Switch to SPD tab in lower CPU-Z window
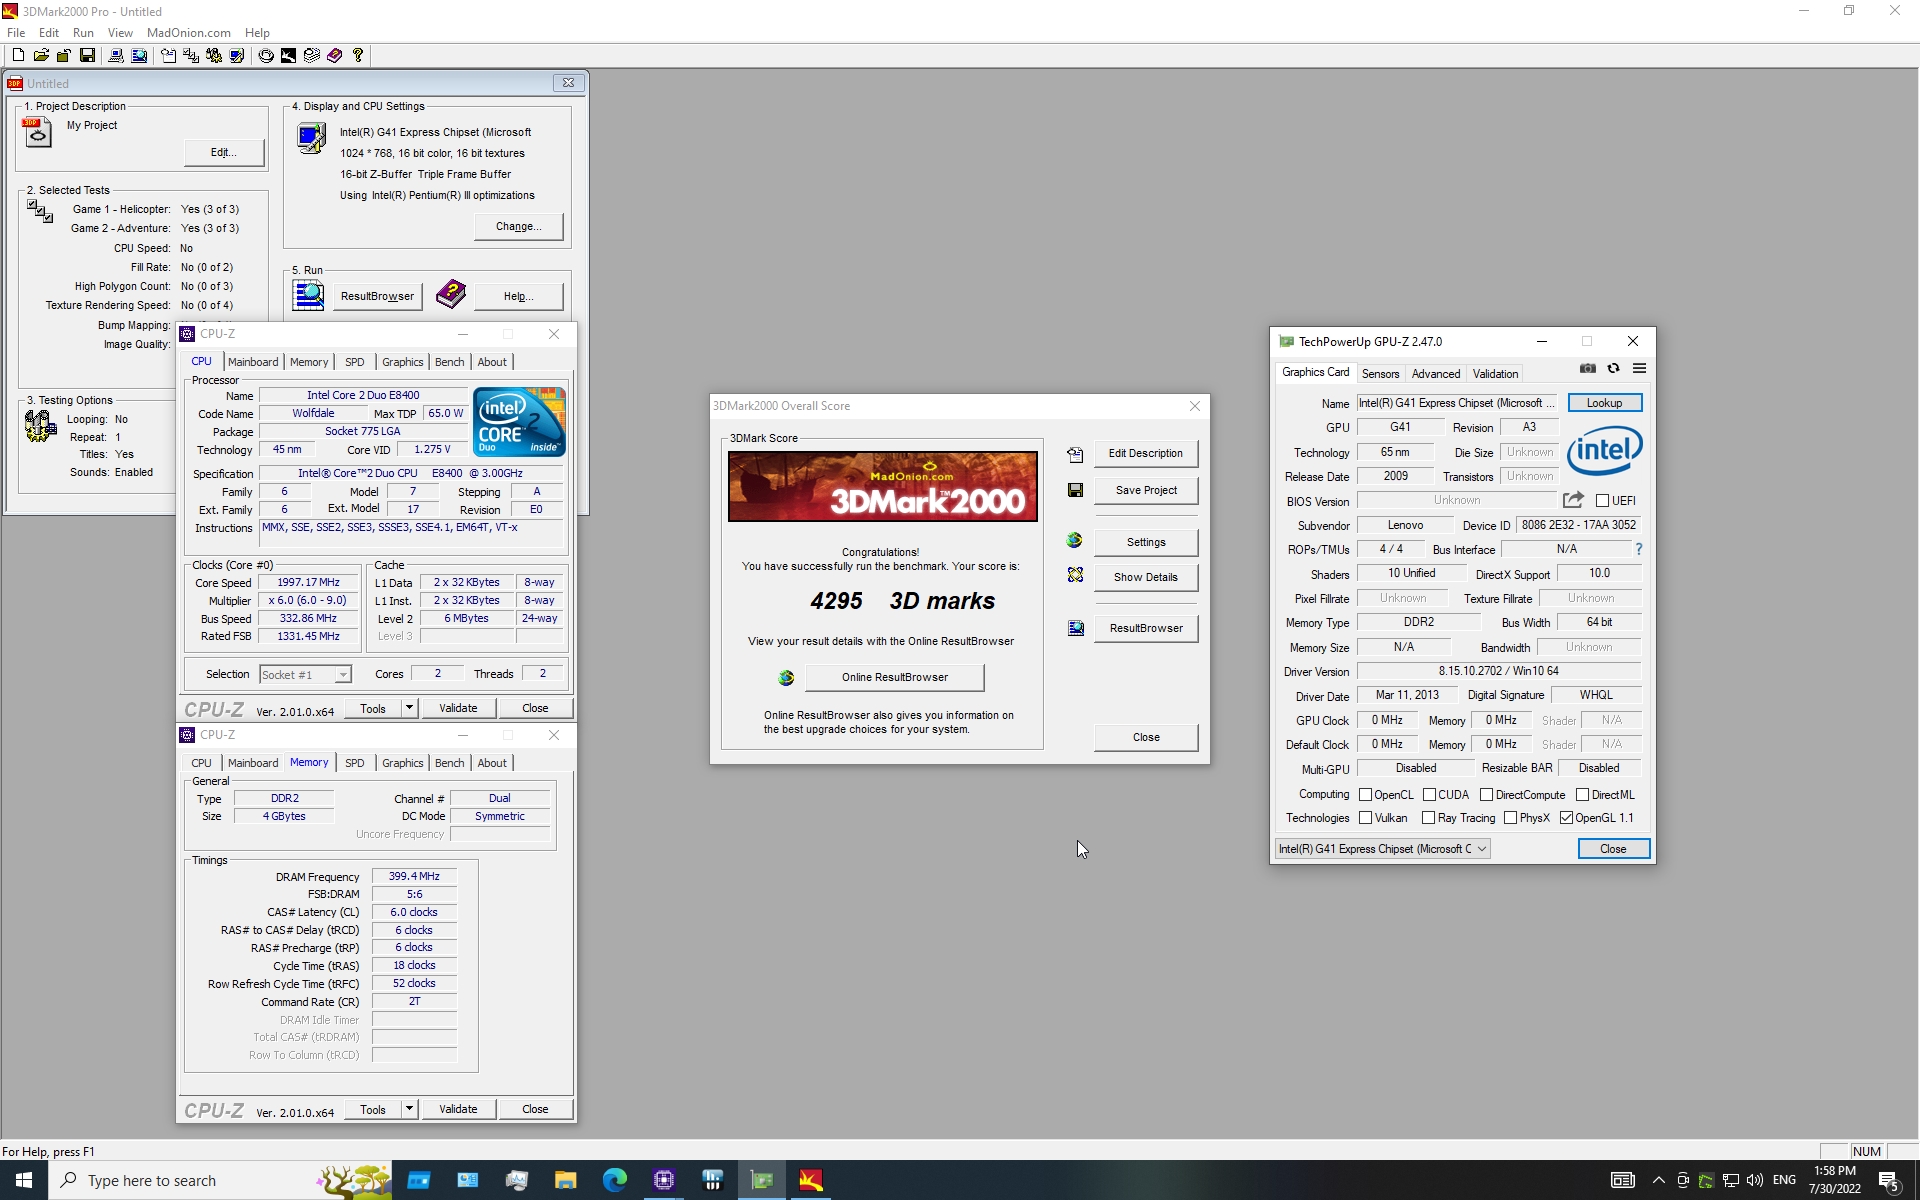The image size is (1920, 1200). 354,763
